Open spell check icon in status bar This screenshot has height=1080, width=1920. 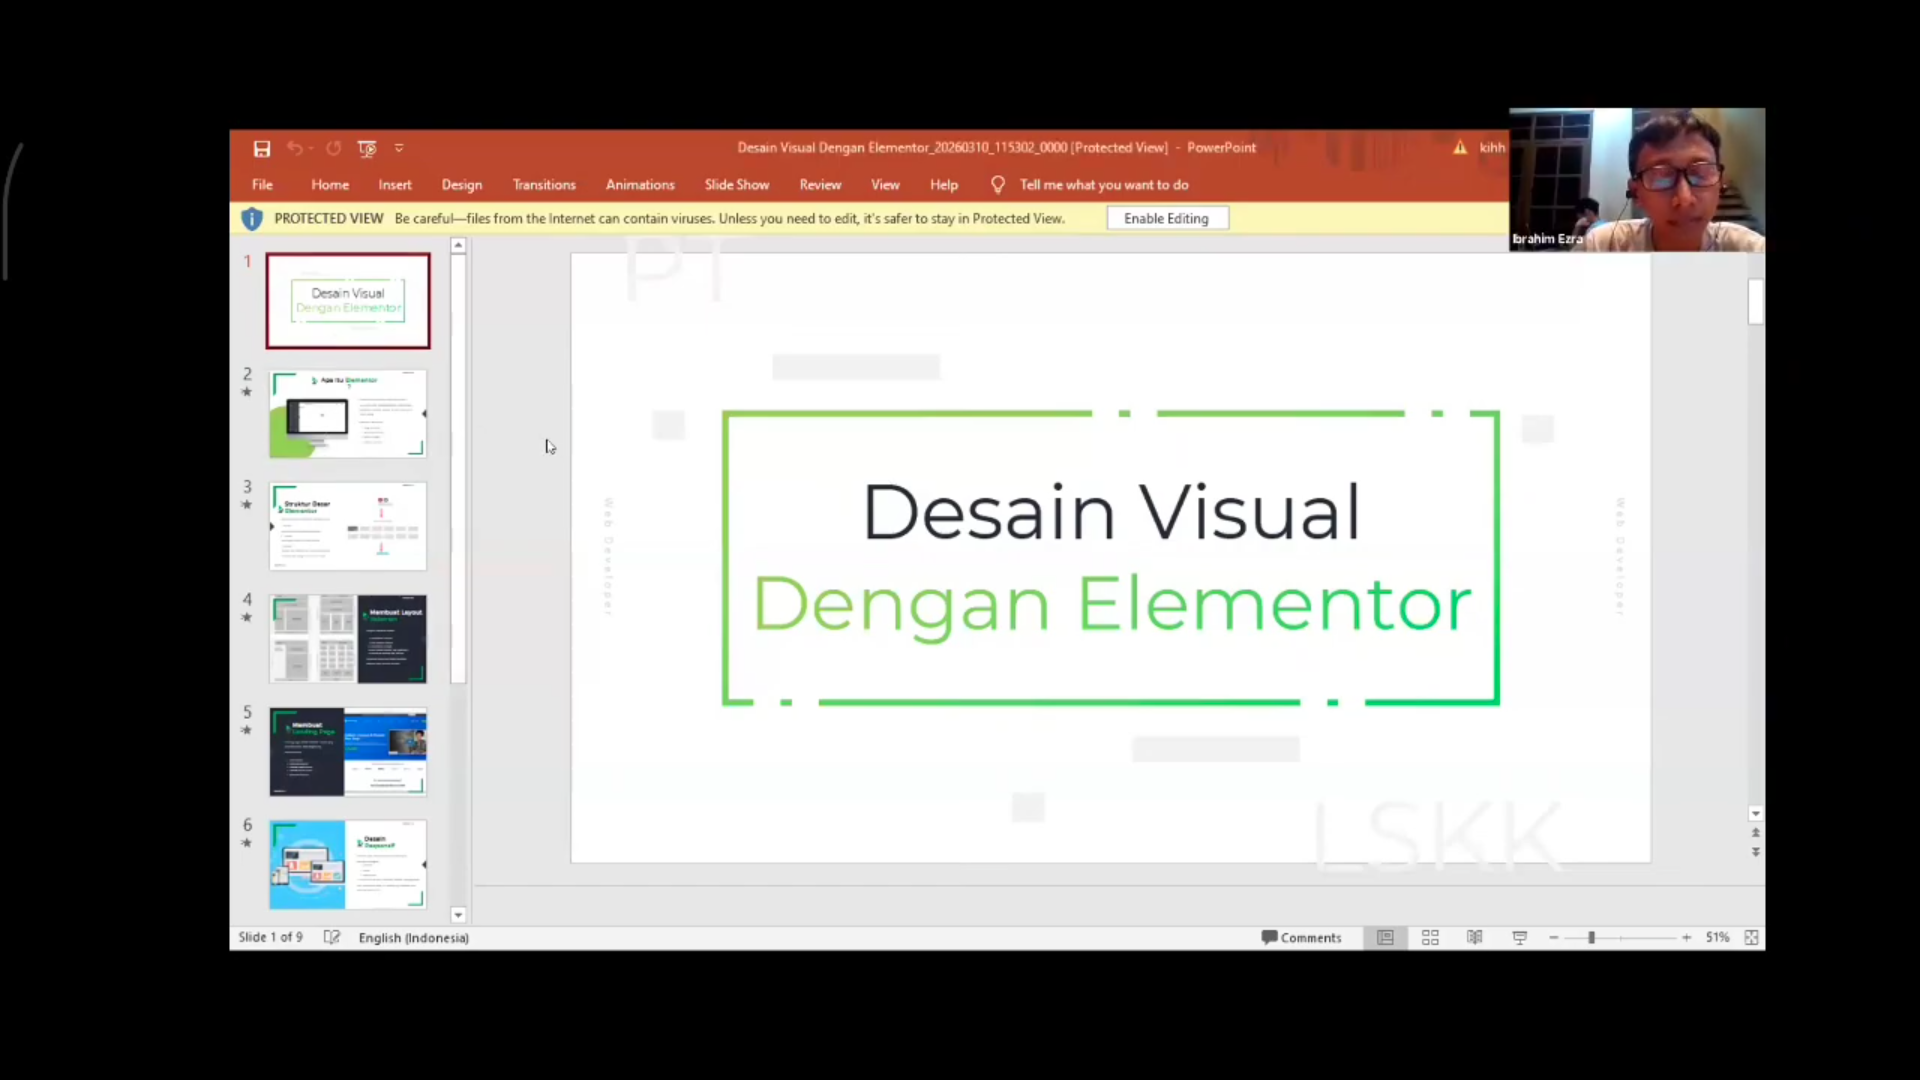tap(332, 937)
